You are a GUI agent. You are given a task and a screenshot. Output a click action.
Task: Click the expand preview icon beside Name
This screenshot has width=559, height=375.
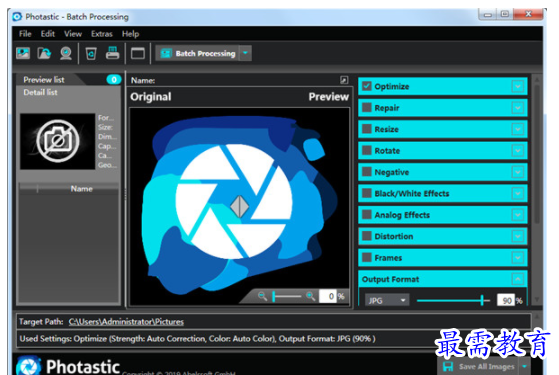point(344,80)
